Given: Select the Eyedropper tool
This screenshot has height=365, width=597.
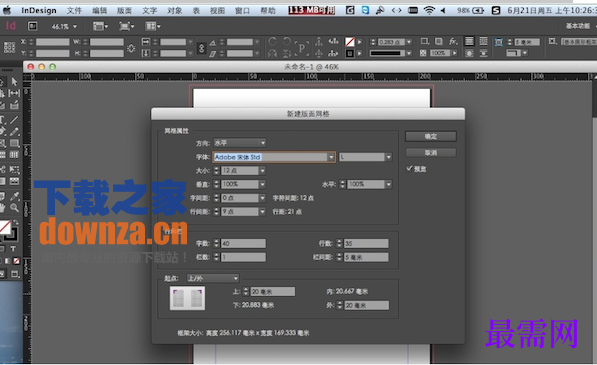Looking at the screenshot, I should [14, 196].
